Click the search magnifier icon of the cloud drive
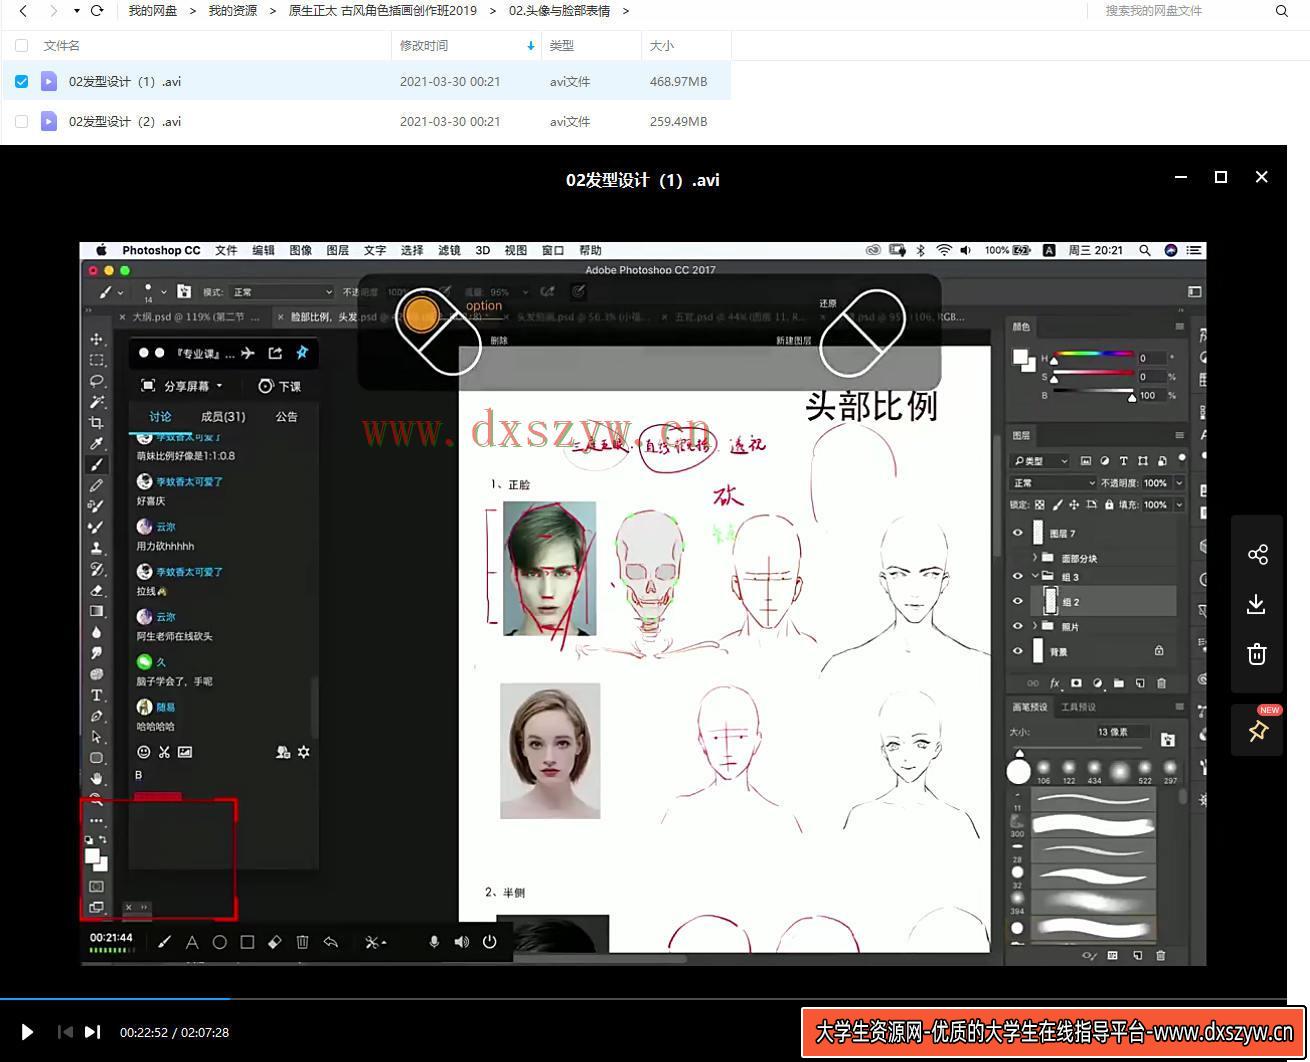The width and height of the screenshot is (1310, 1062). (x=1282, y=11)
